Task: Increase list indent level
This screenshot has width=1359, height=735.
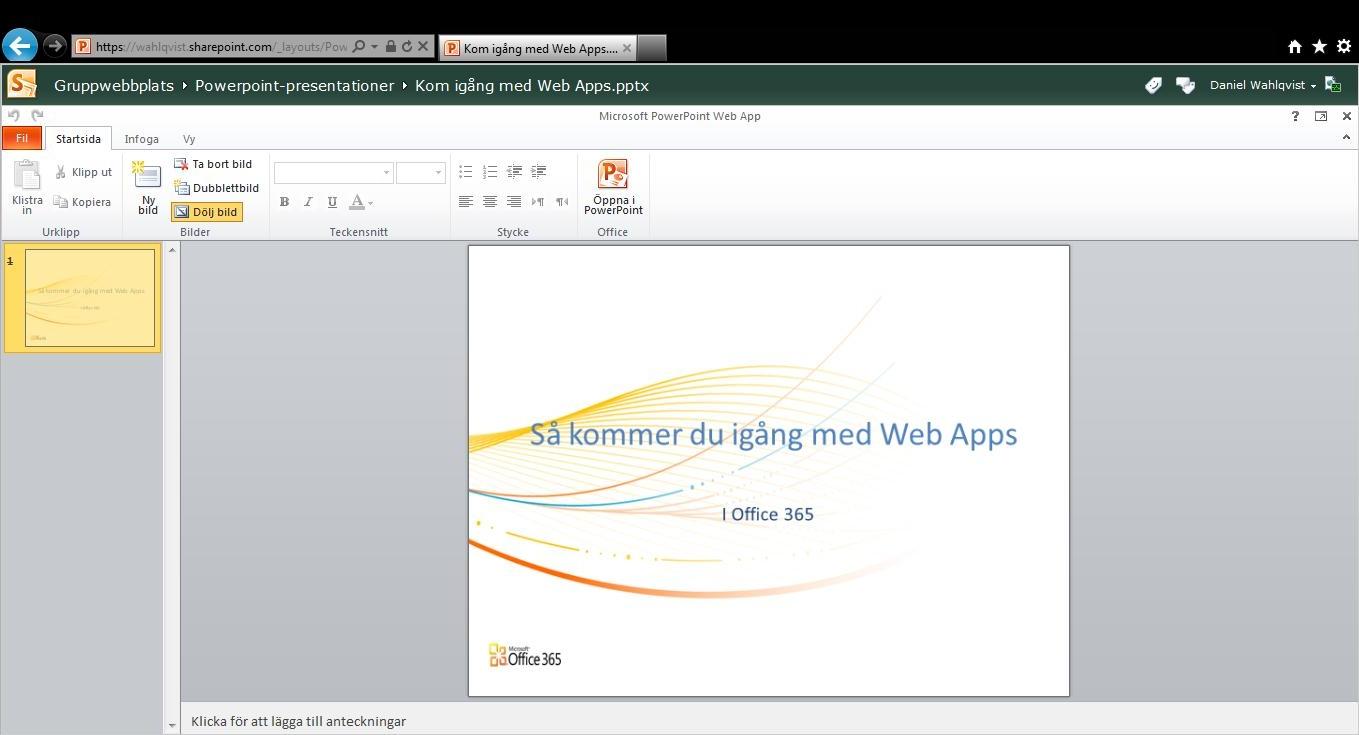Action: coord(538,172)
